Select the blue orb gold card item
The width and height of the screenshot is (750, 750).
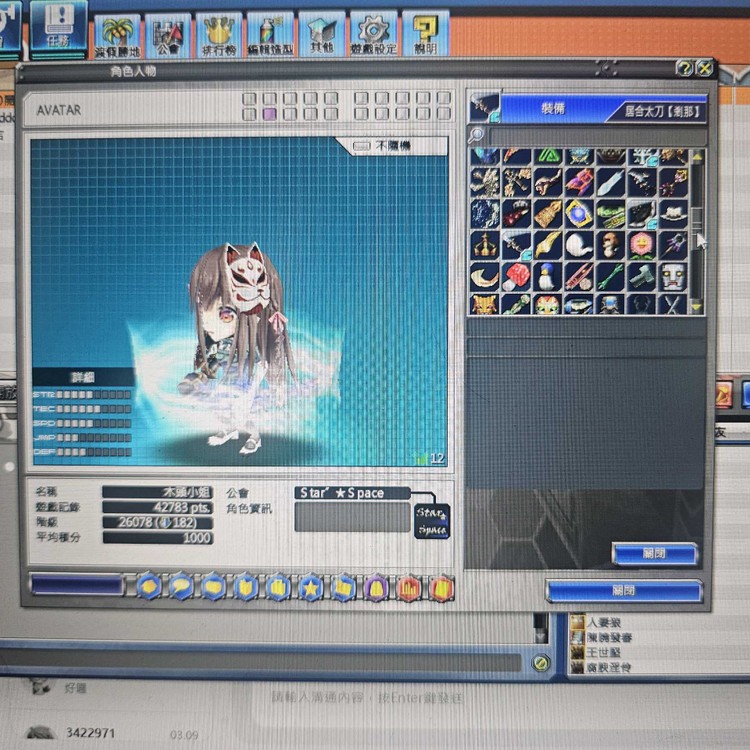point(579,213)
